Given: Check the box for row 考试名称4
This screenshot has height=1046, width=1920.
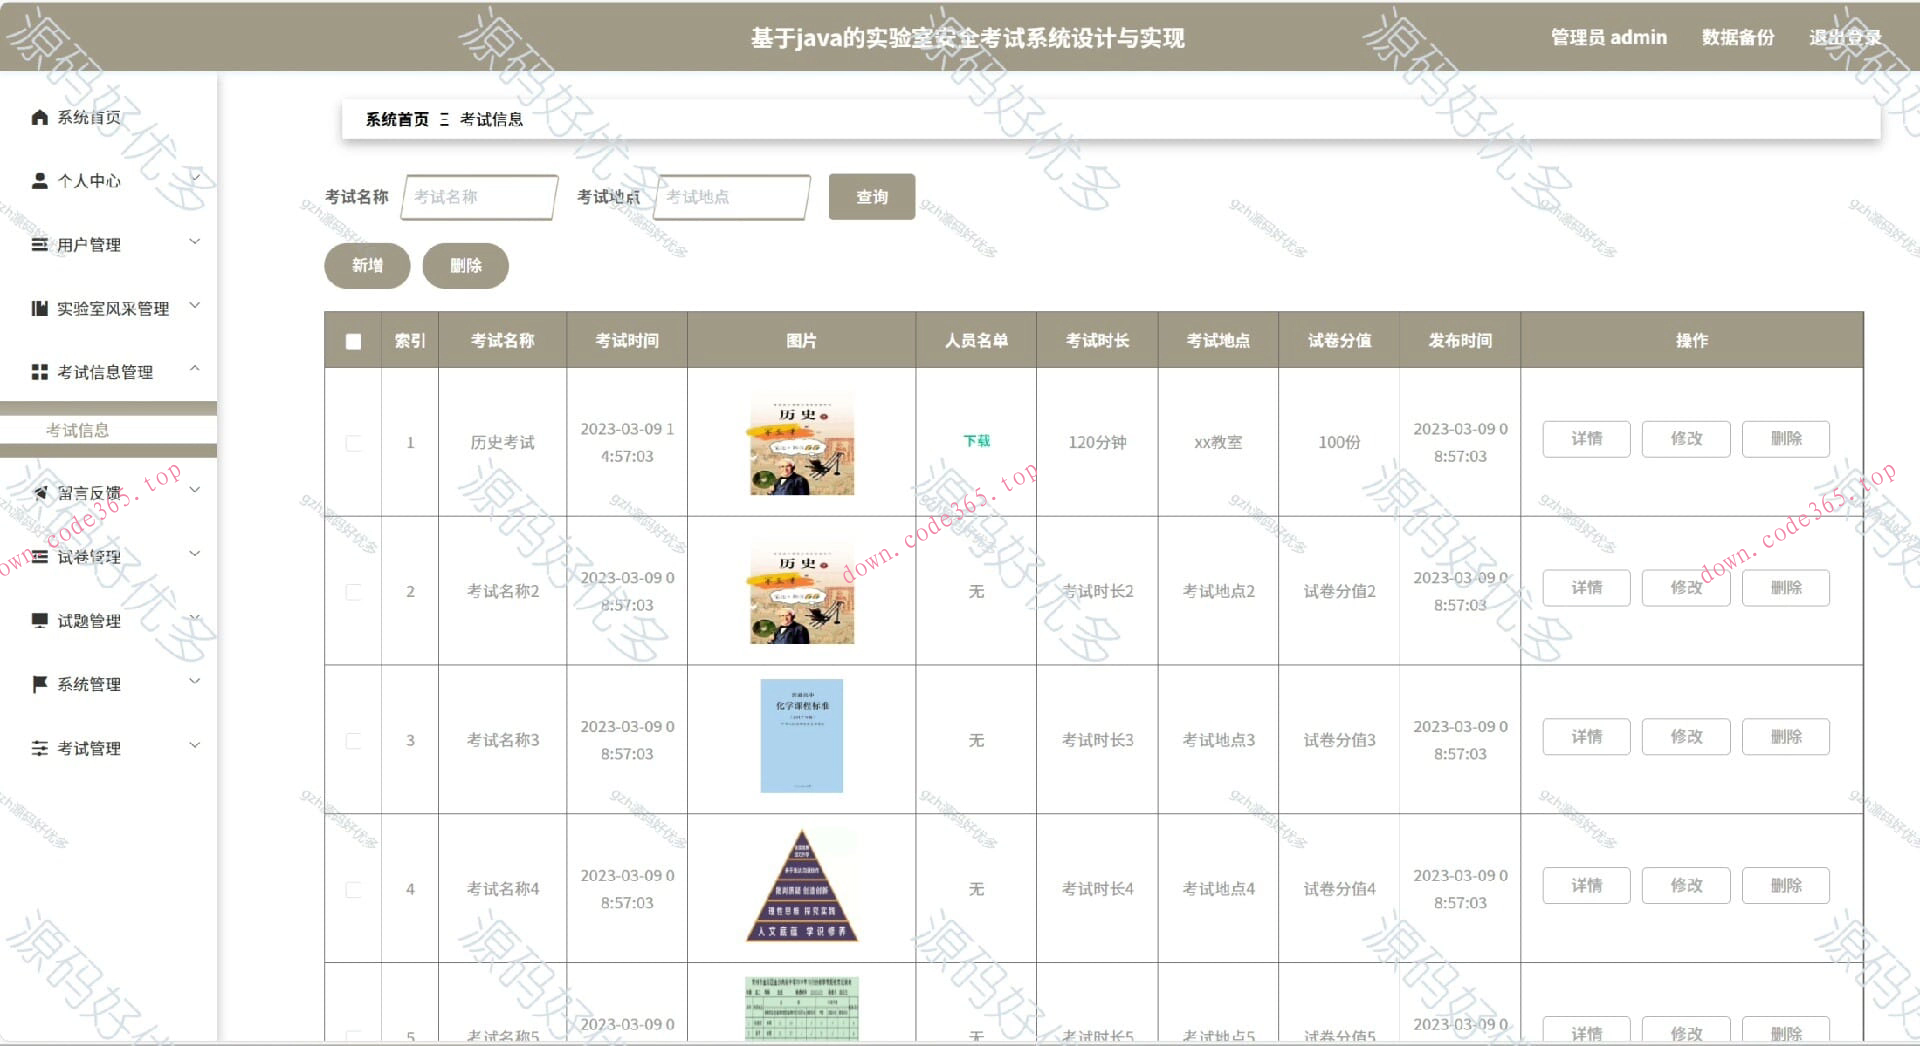Looking at the screenshot, I should 353,890.
